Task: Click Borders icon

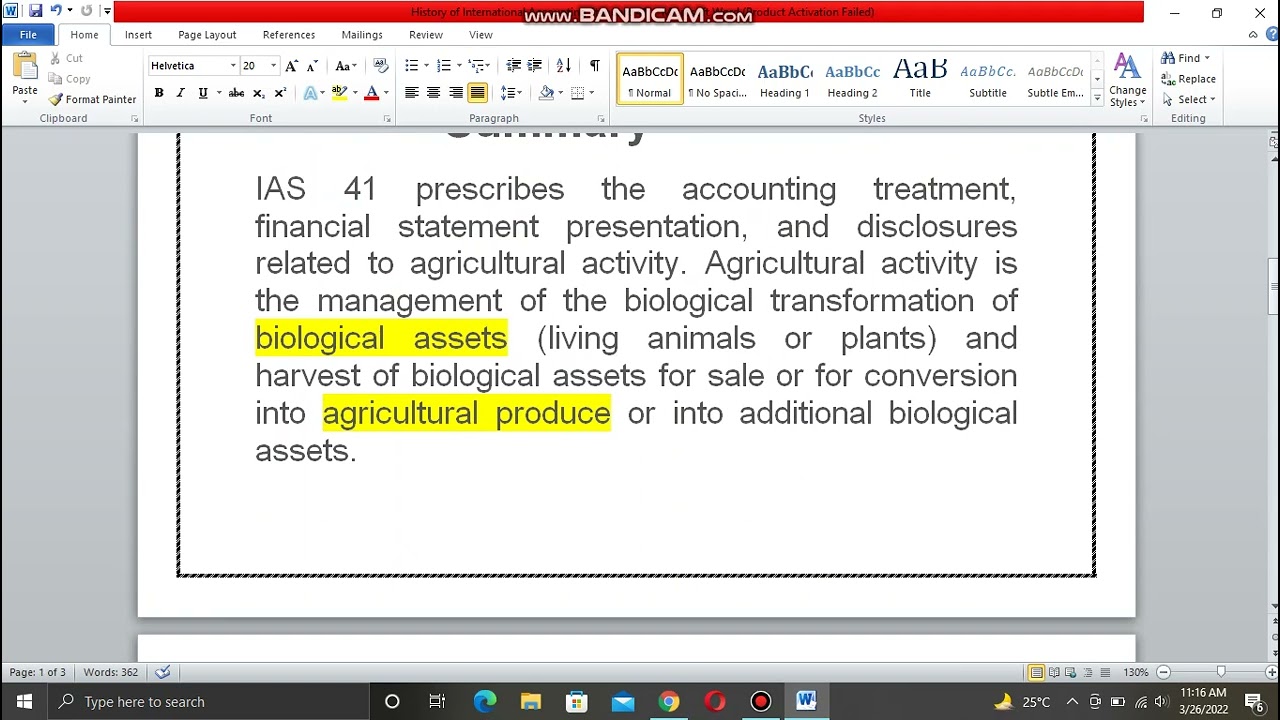Action: [577, 93]
